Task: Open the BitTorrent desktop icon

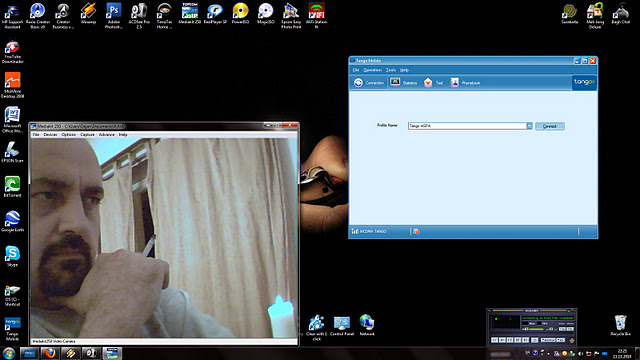Action: coord(12,187)
